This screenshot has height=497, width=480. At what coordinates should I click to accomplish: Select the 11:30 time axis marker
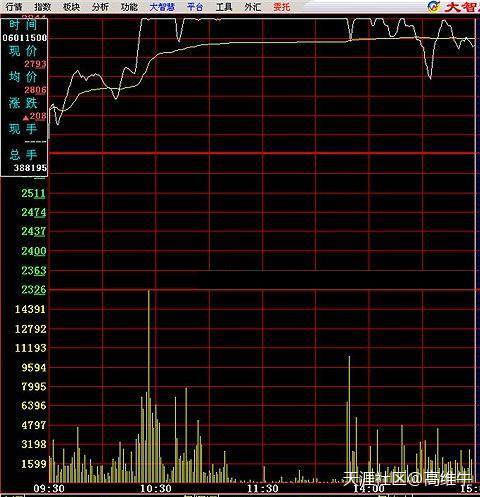[x=263, y=489]
